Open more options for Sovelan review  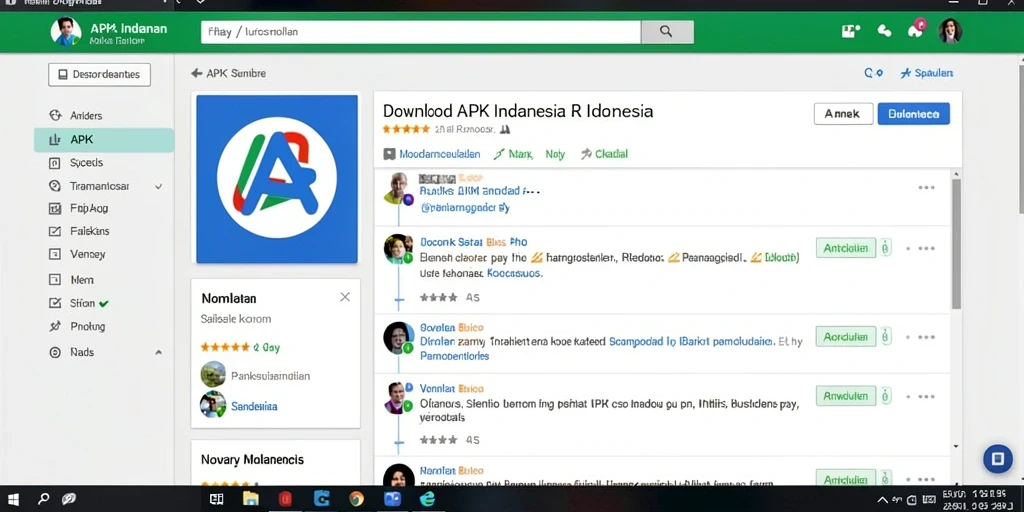(926, 338)
